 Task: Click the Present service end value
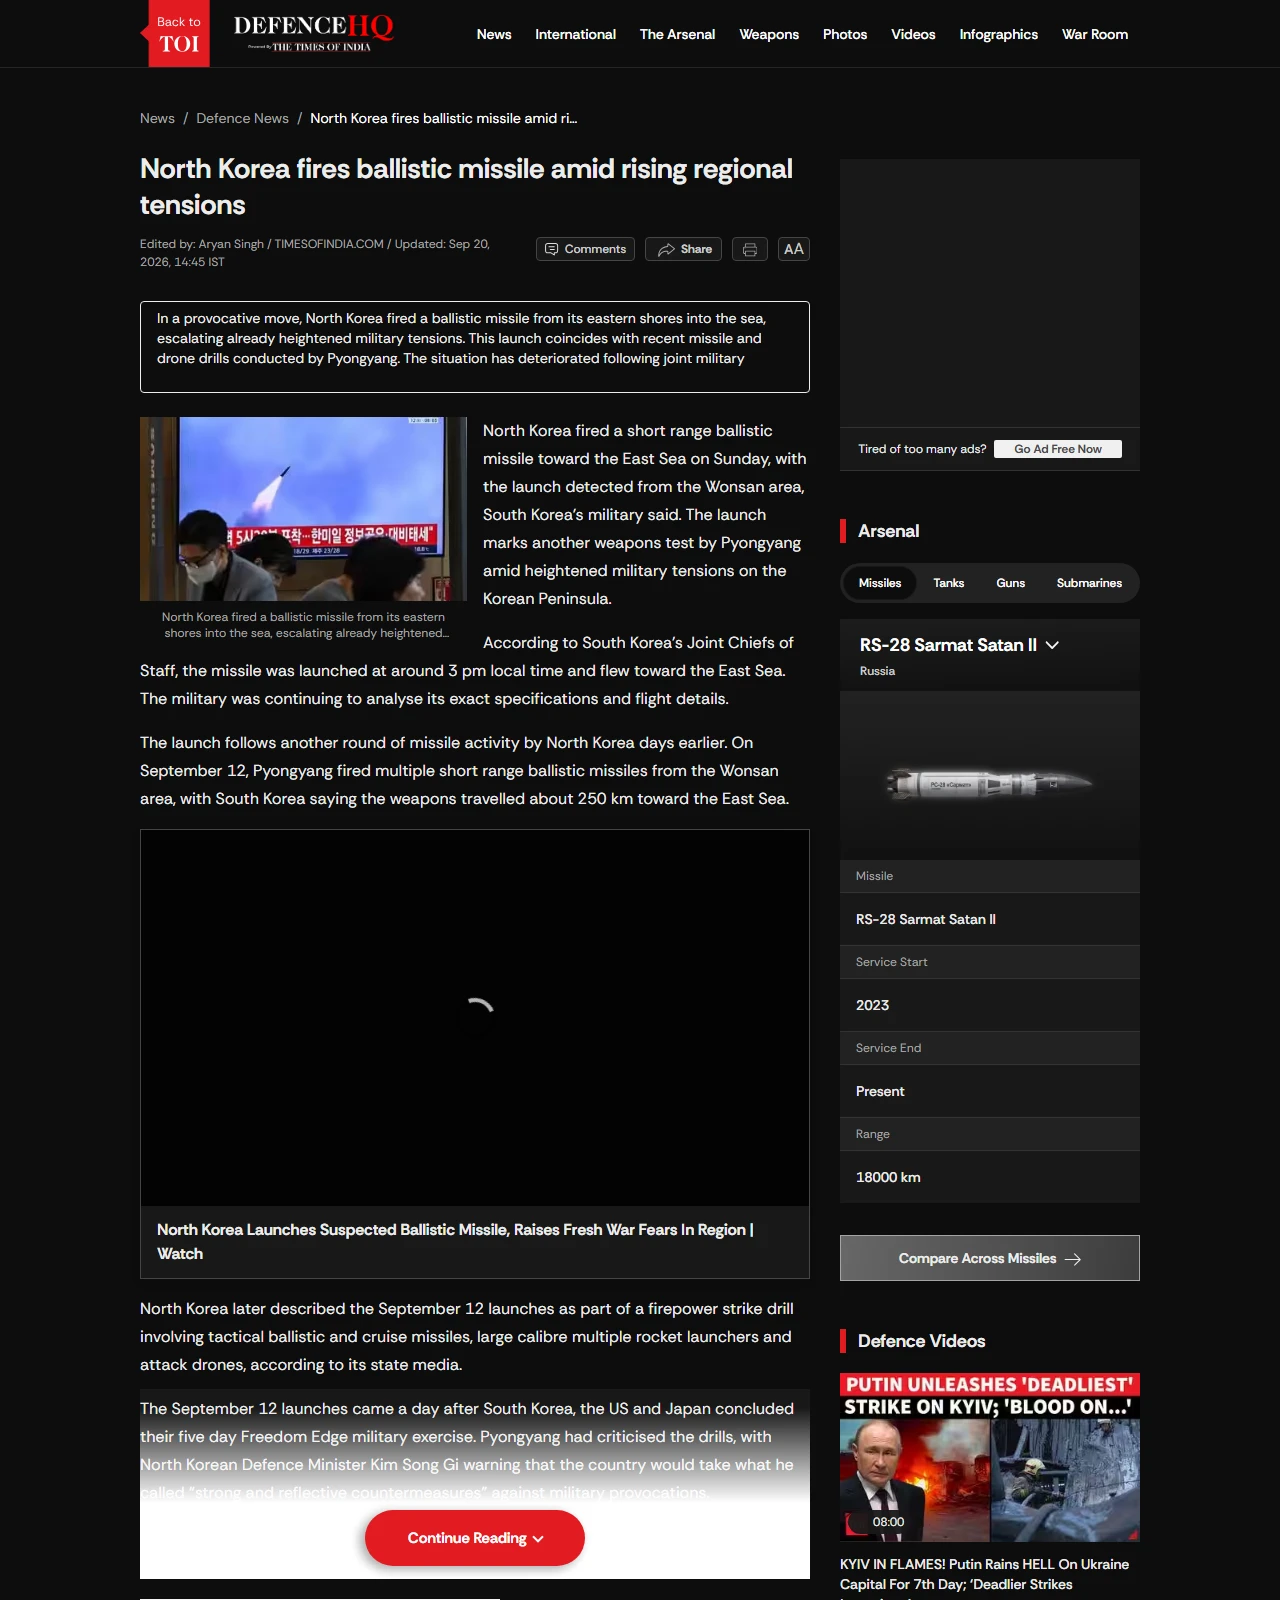880,1091
